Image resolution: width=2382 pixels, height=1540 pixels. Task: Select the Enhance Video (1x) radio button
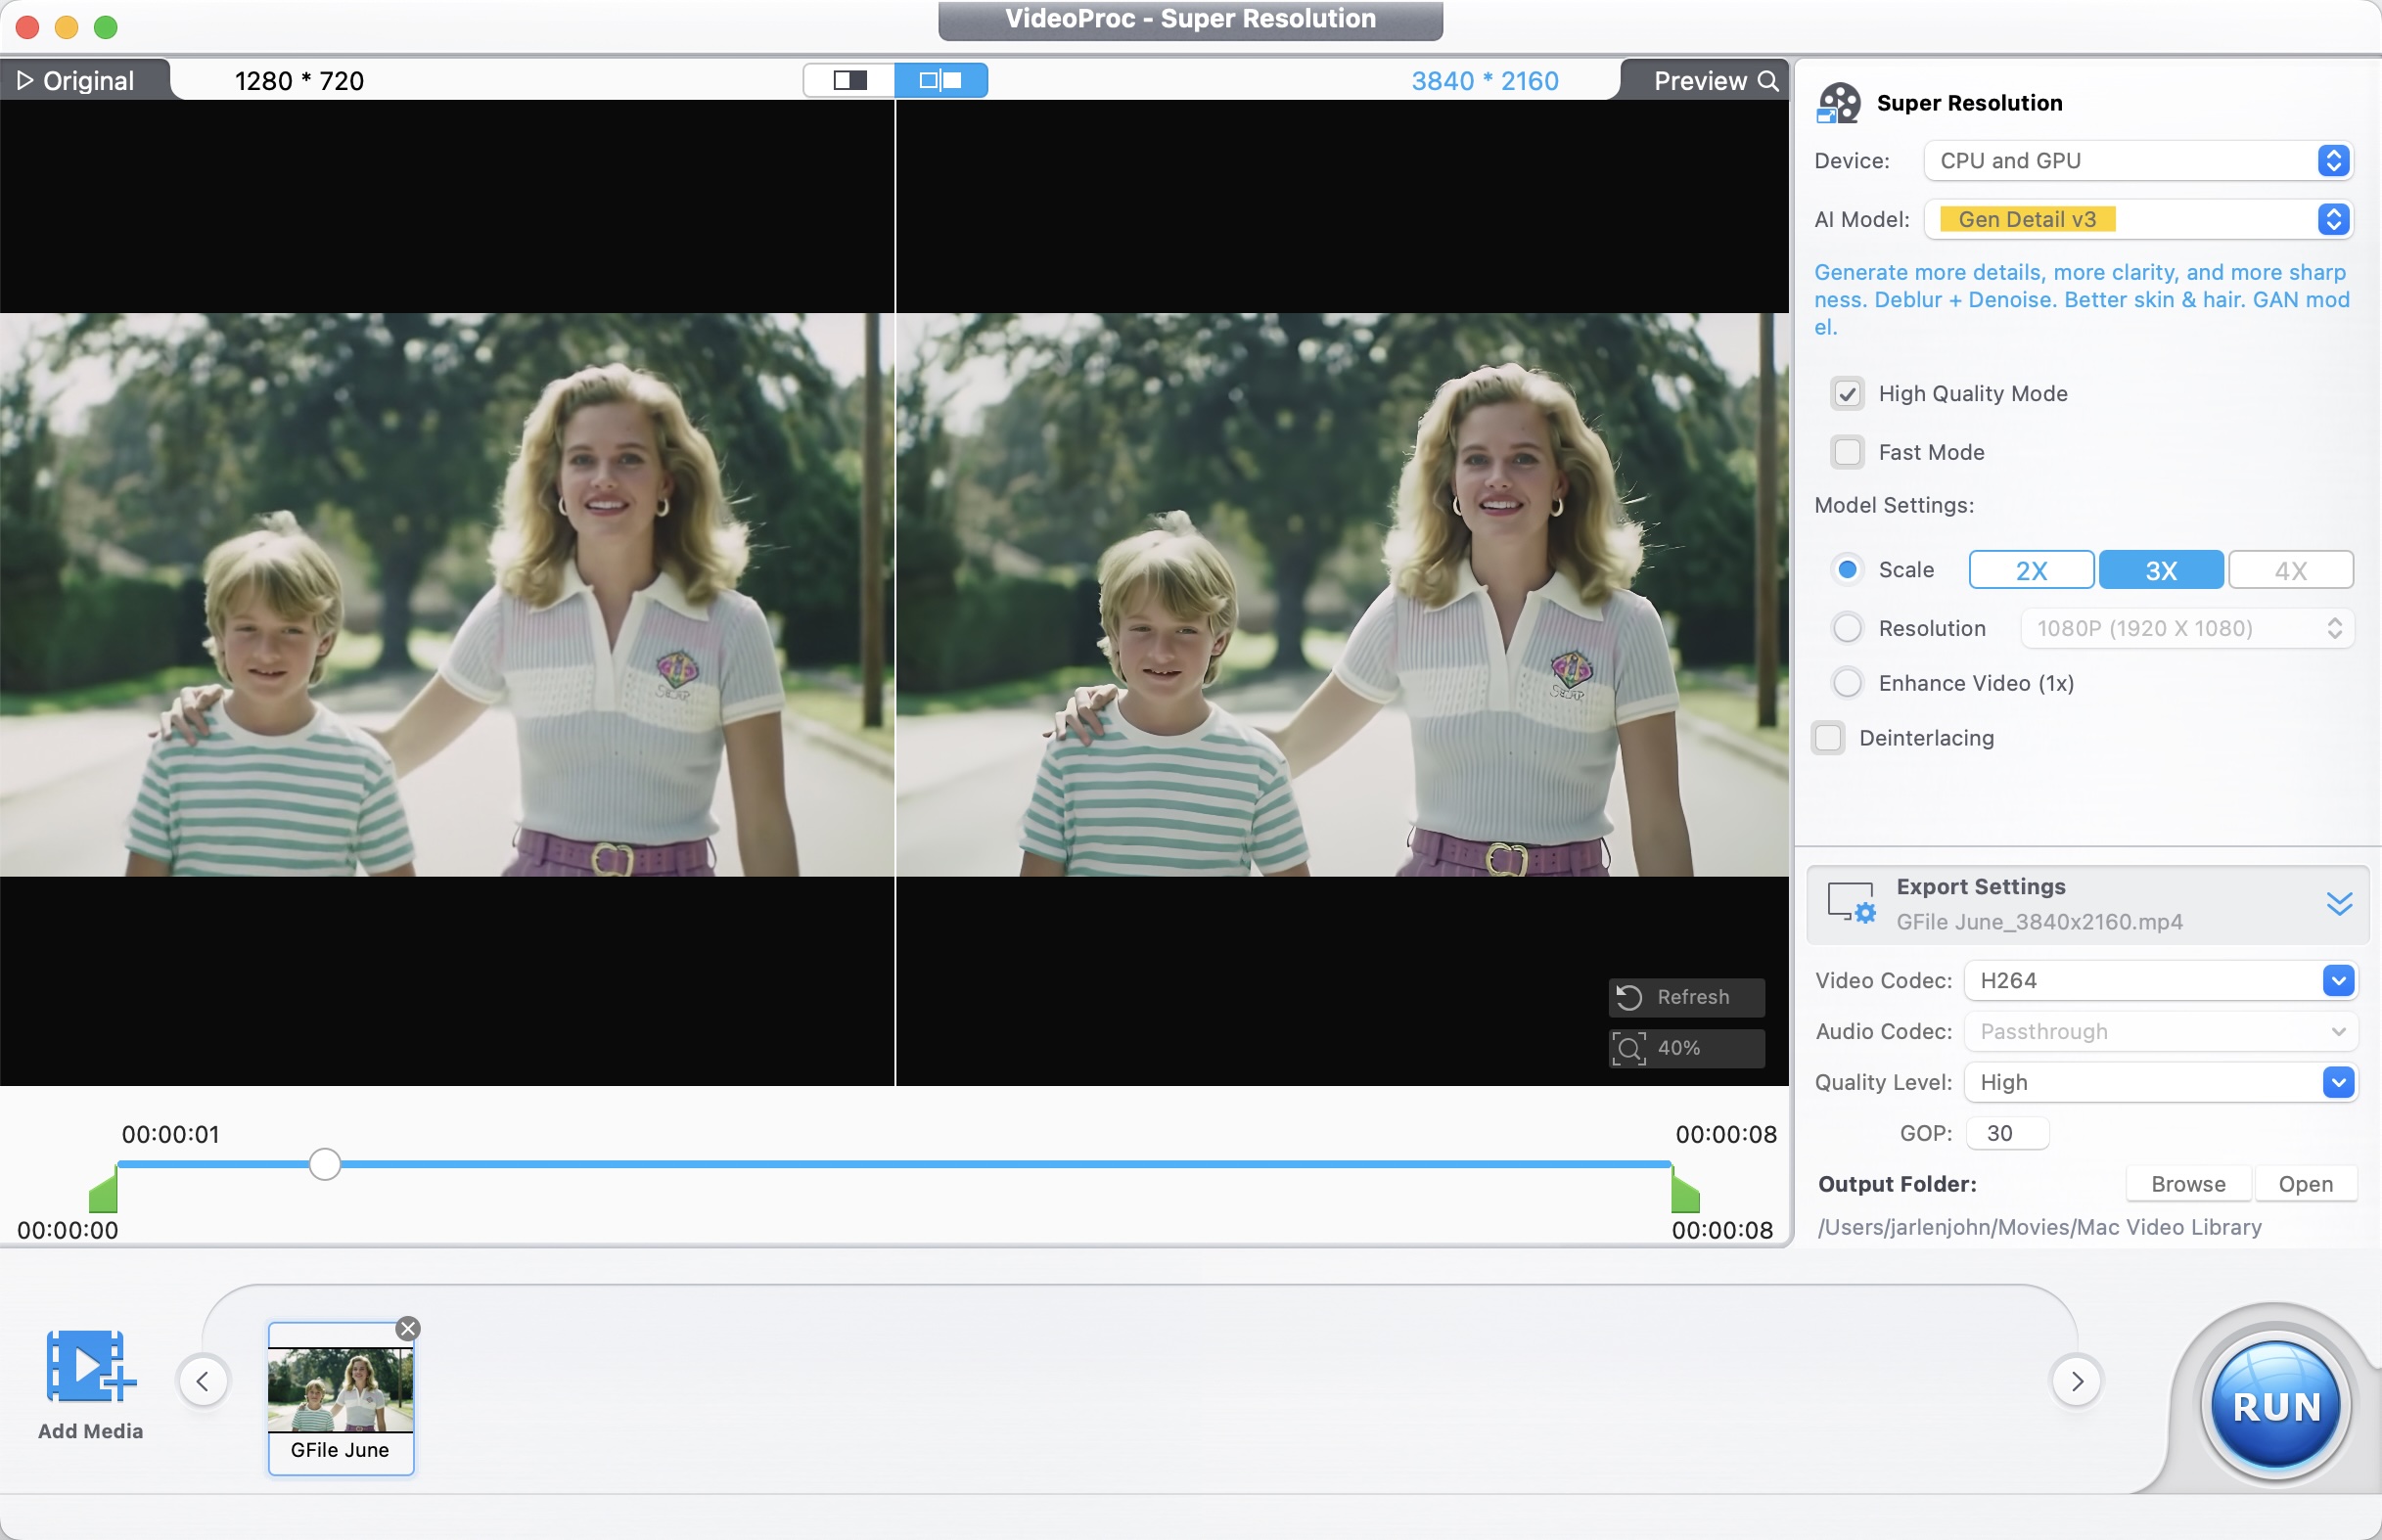(x=1847, y=683)
